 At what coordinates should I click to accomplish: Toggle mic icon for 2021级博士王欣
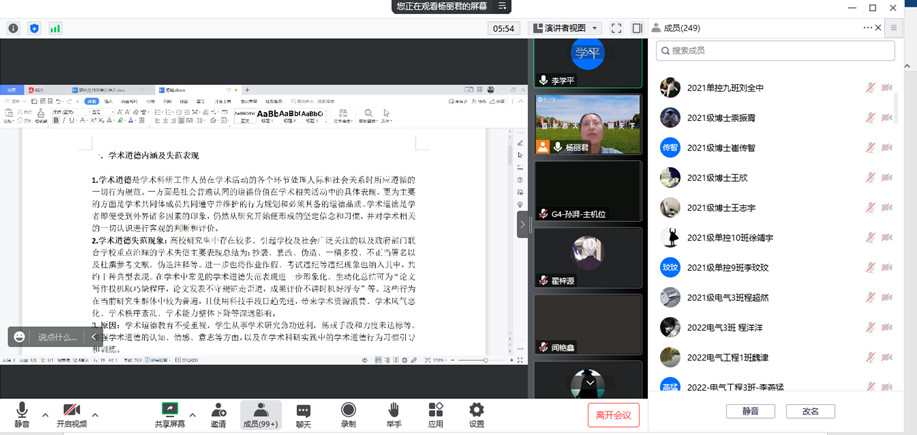(870, 178)
